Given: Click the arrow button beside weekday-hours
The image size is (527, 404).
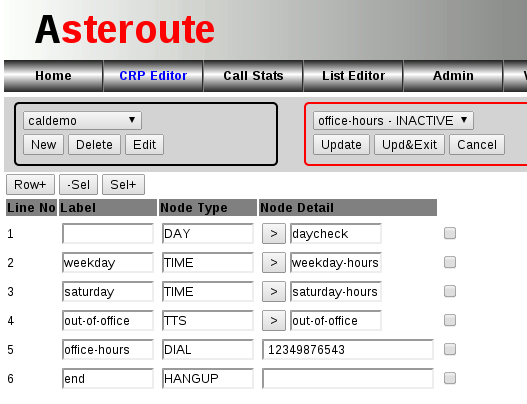Looking at the screenshot, I should 274,262.
